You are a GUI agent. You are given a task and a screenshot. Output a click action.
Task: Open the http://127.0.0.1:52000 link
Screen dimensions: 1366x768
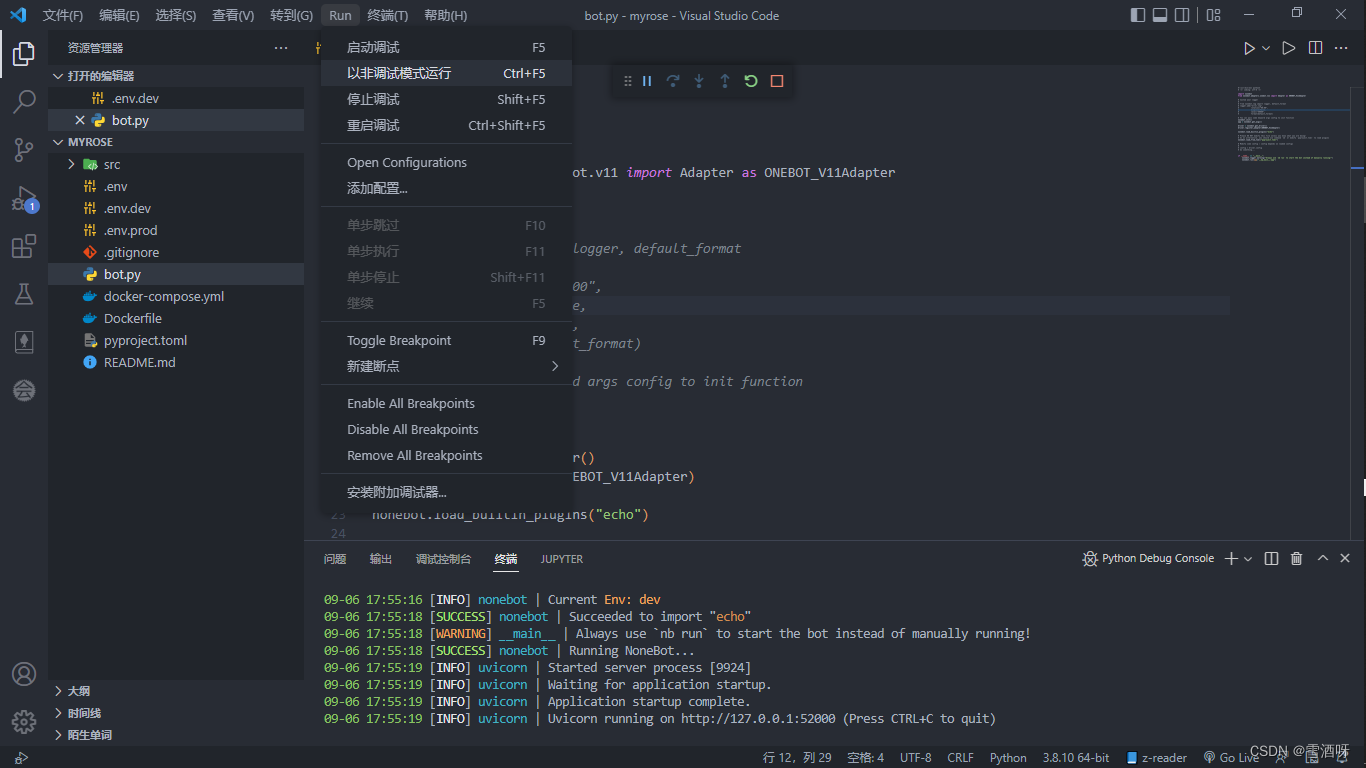pyautogui.click(x=758, y=718)
